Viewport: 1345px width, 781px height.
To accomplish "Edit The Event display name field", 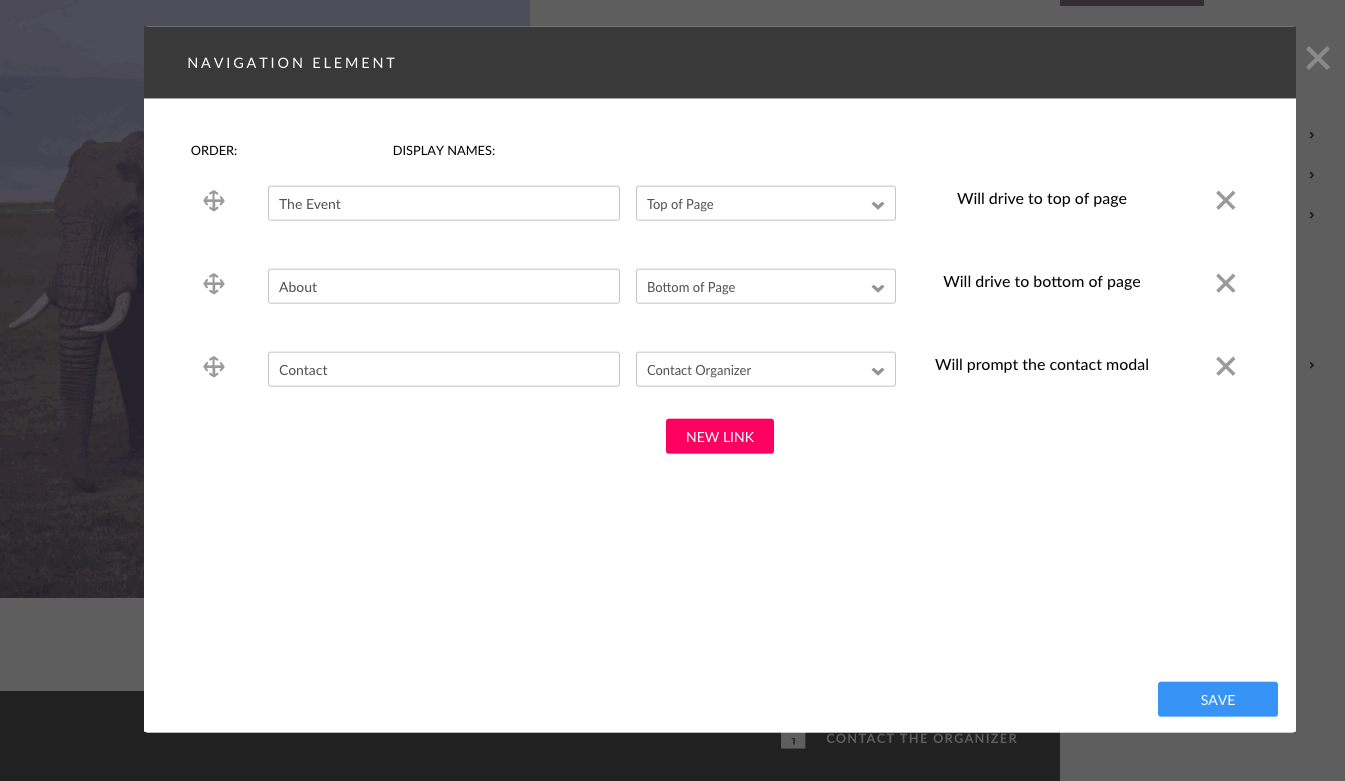I will (x=444, y=203).
